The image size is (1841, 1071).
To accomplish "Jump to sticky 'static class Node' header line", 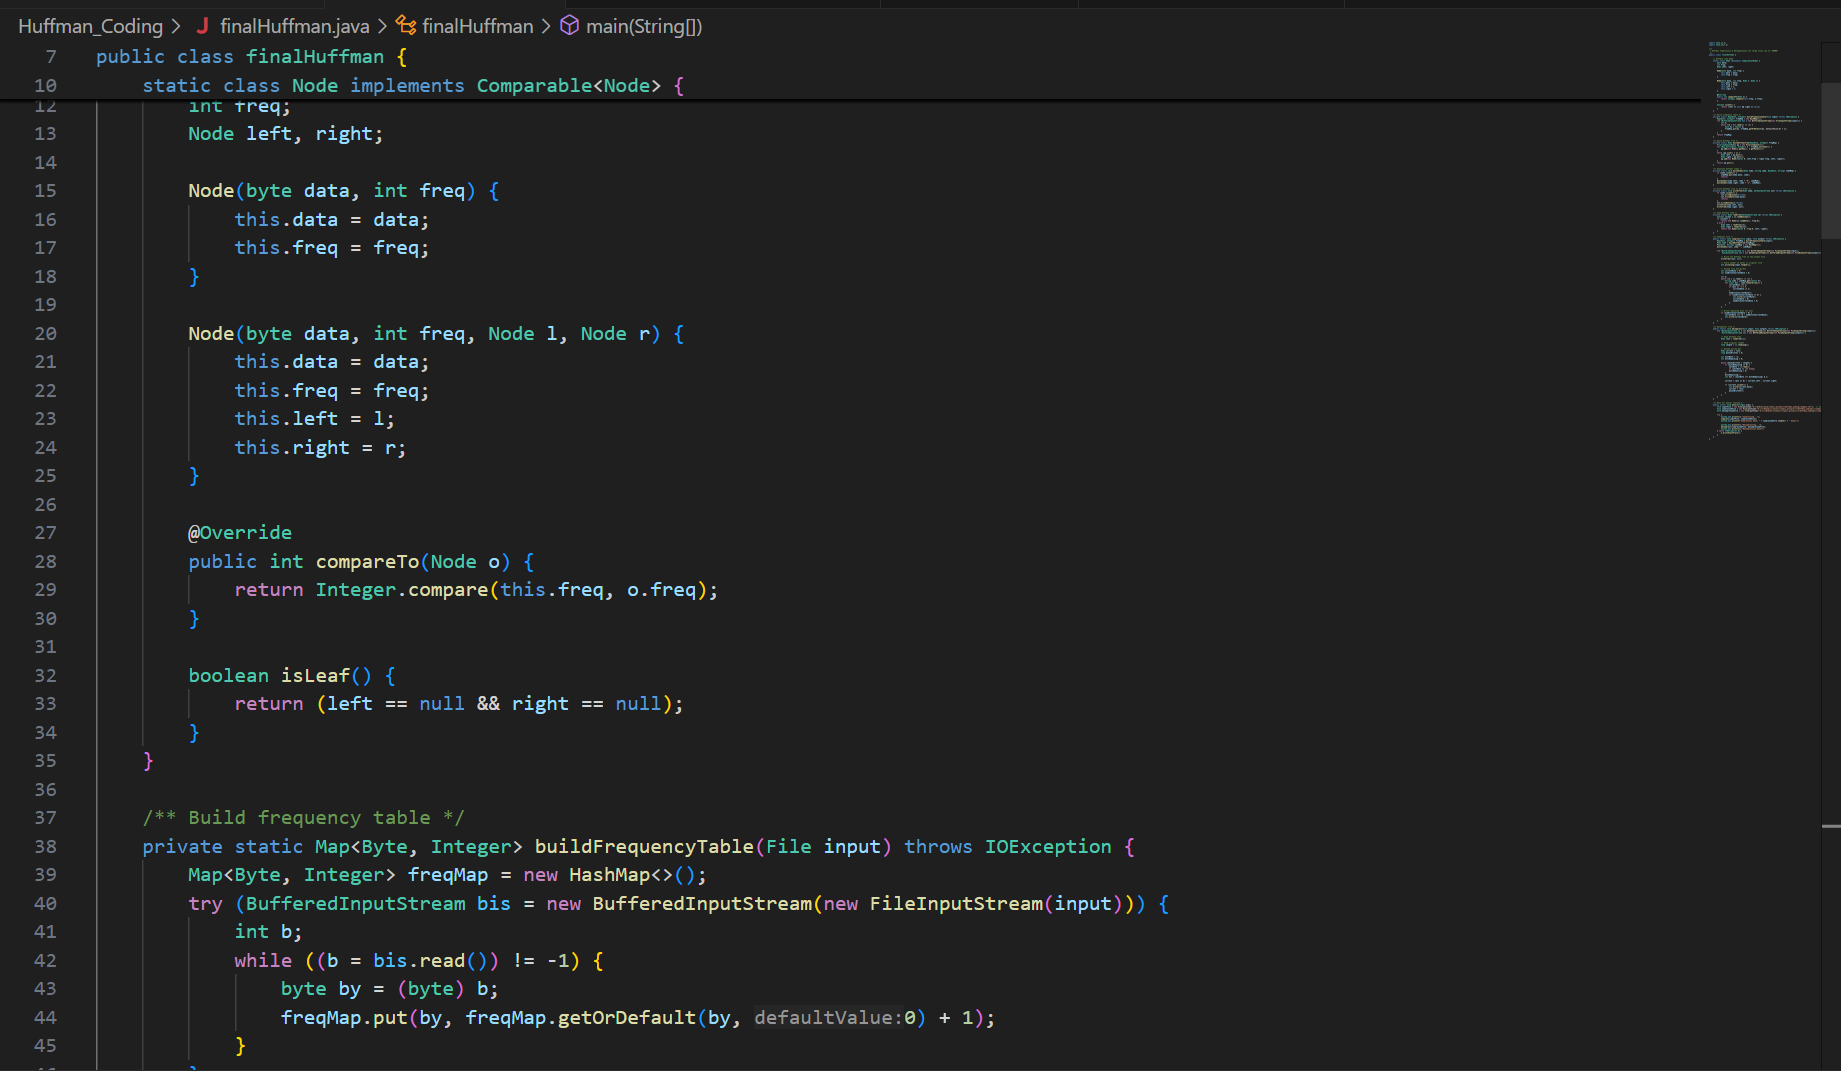I will (x=400, y=86).
